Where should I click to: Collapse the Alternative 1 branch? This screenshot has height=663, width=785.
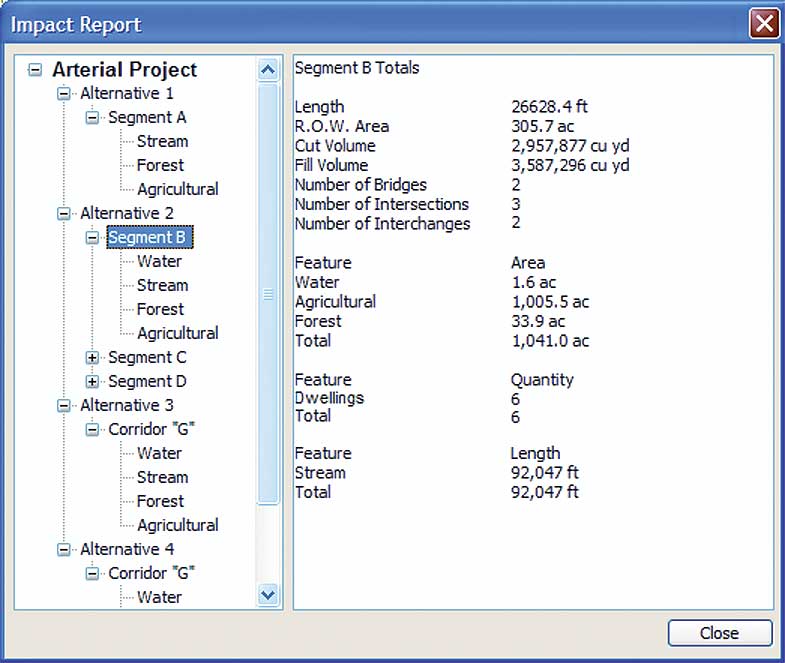(x=64, y=94)
